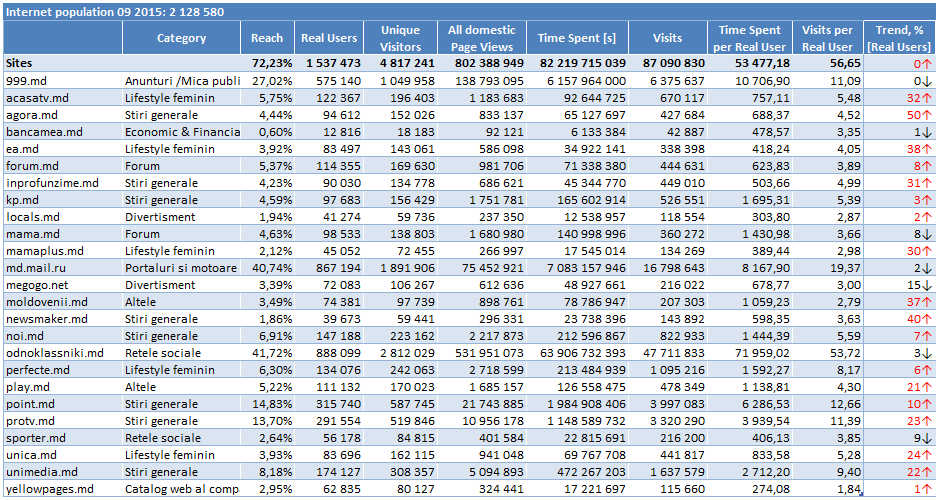Click the play.md site cell
This screenshot has width=939, height=500.
click(62, 387)
